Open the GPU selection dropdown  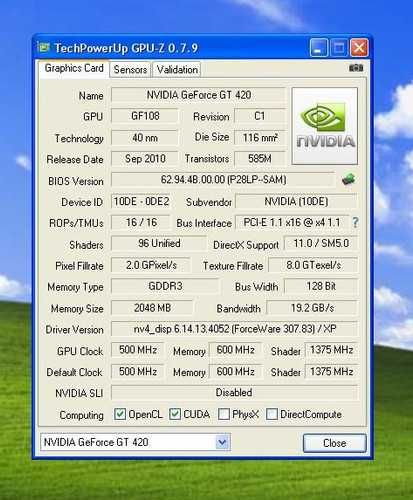pyautogui.click(x=222, y=443)
